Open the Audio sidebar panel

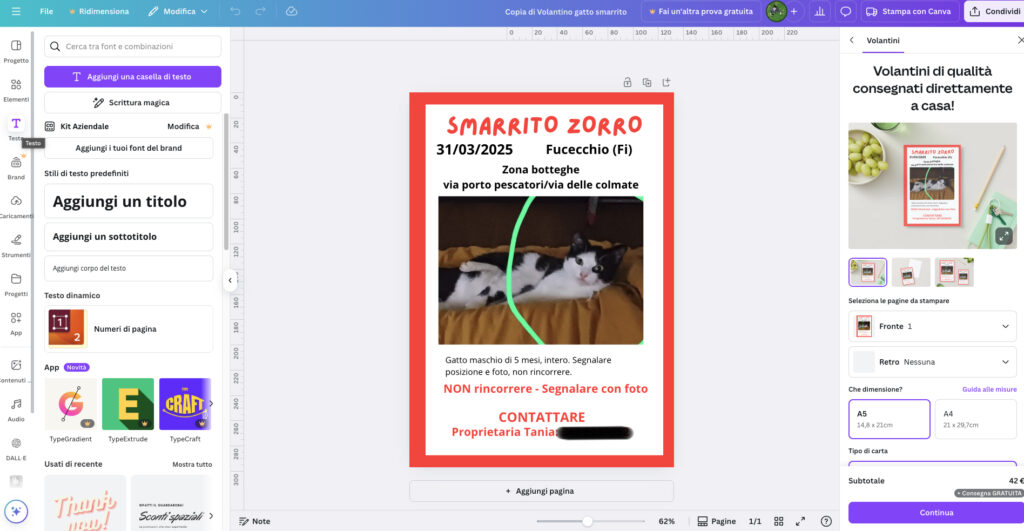[x=16, y=410]
